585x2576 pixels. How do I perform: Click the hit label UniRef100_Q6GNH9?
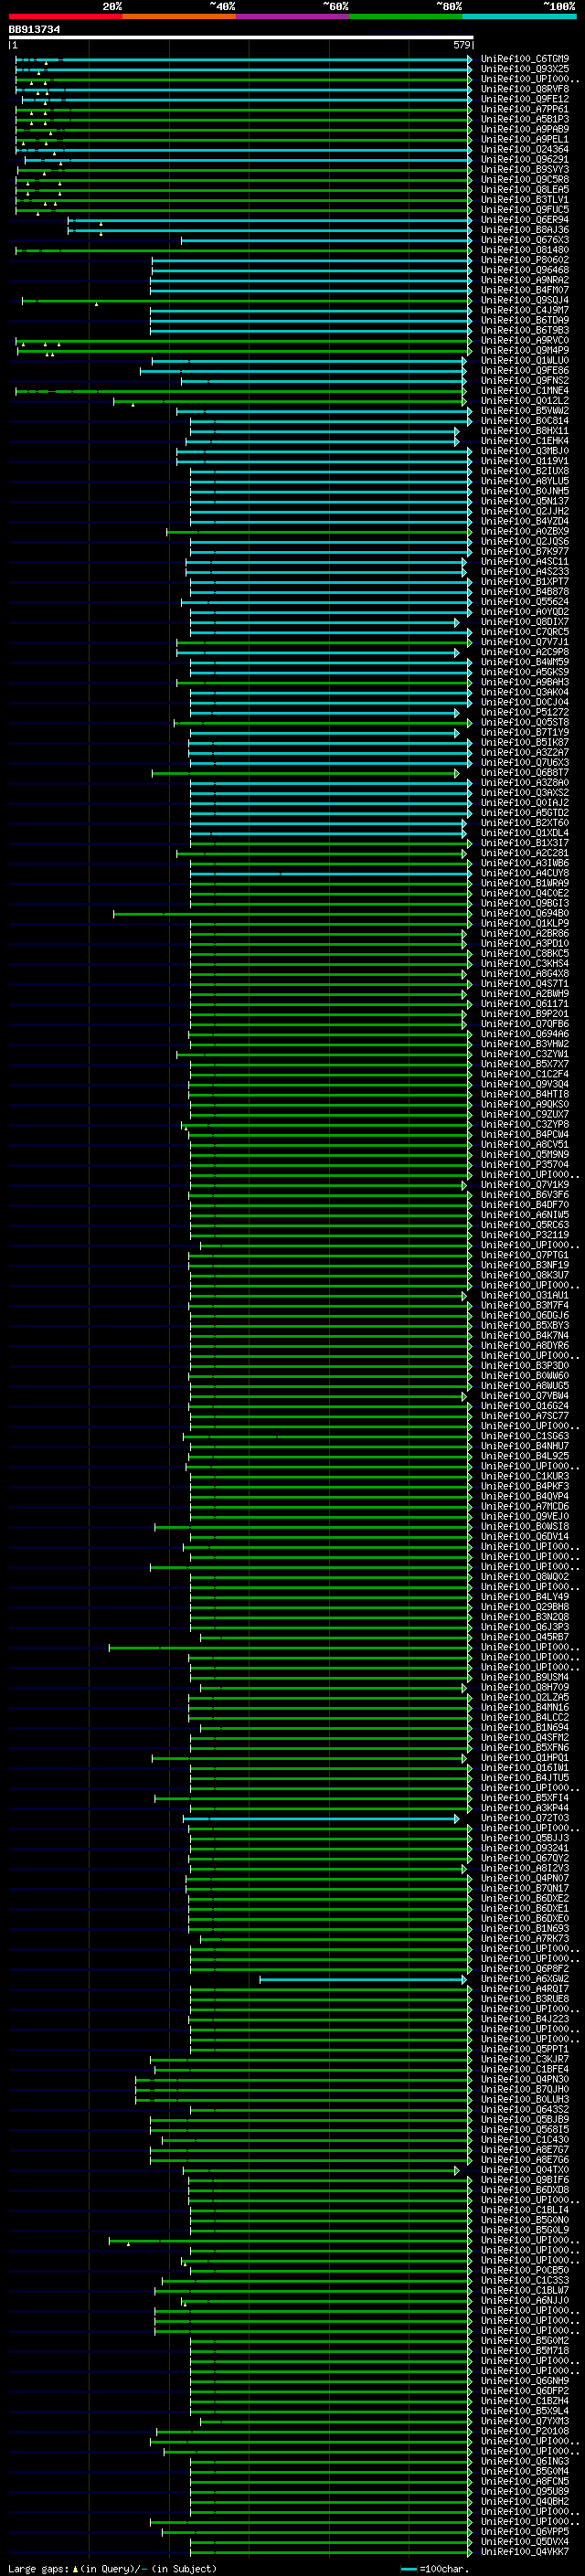[x=525, y=2381]
